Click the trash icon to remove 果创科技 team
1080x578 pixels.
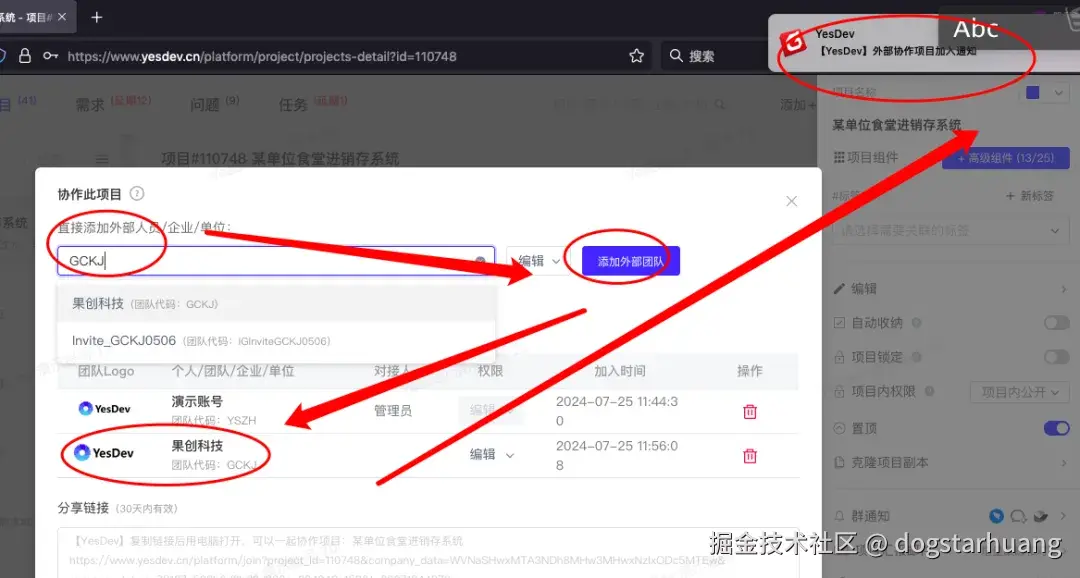[748, 456]
